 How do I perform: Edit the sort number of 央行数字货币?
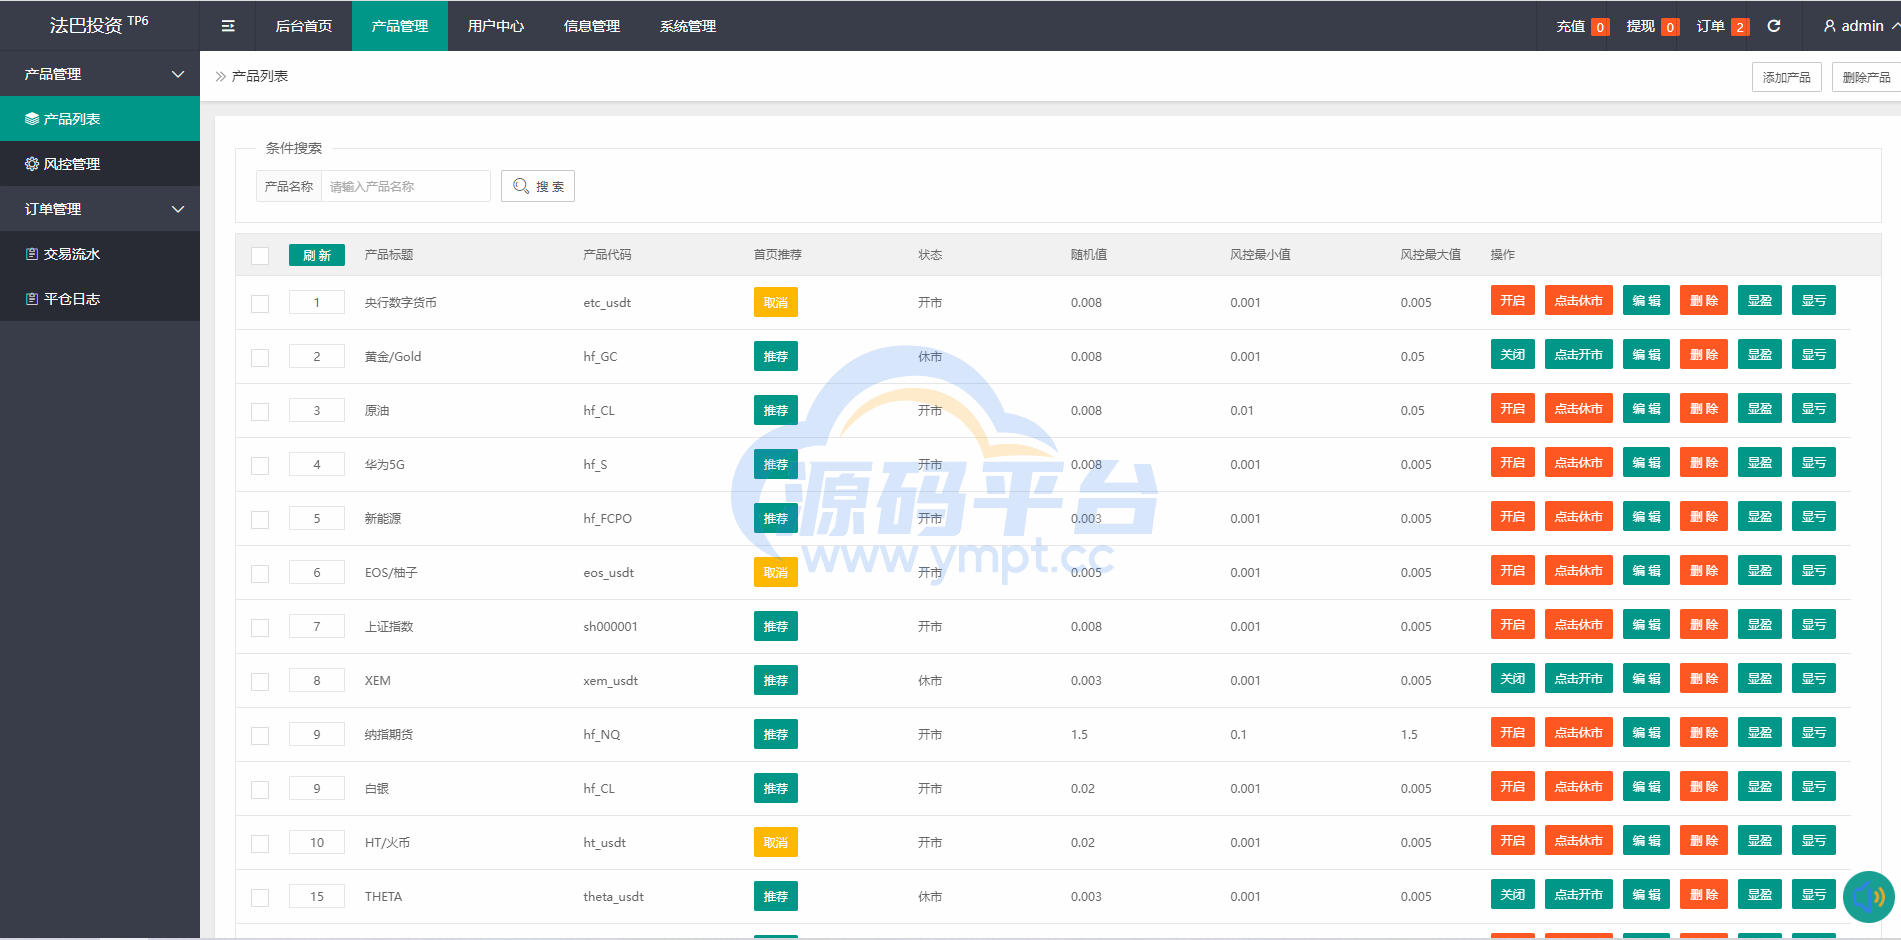317,302
